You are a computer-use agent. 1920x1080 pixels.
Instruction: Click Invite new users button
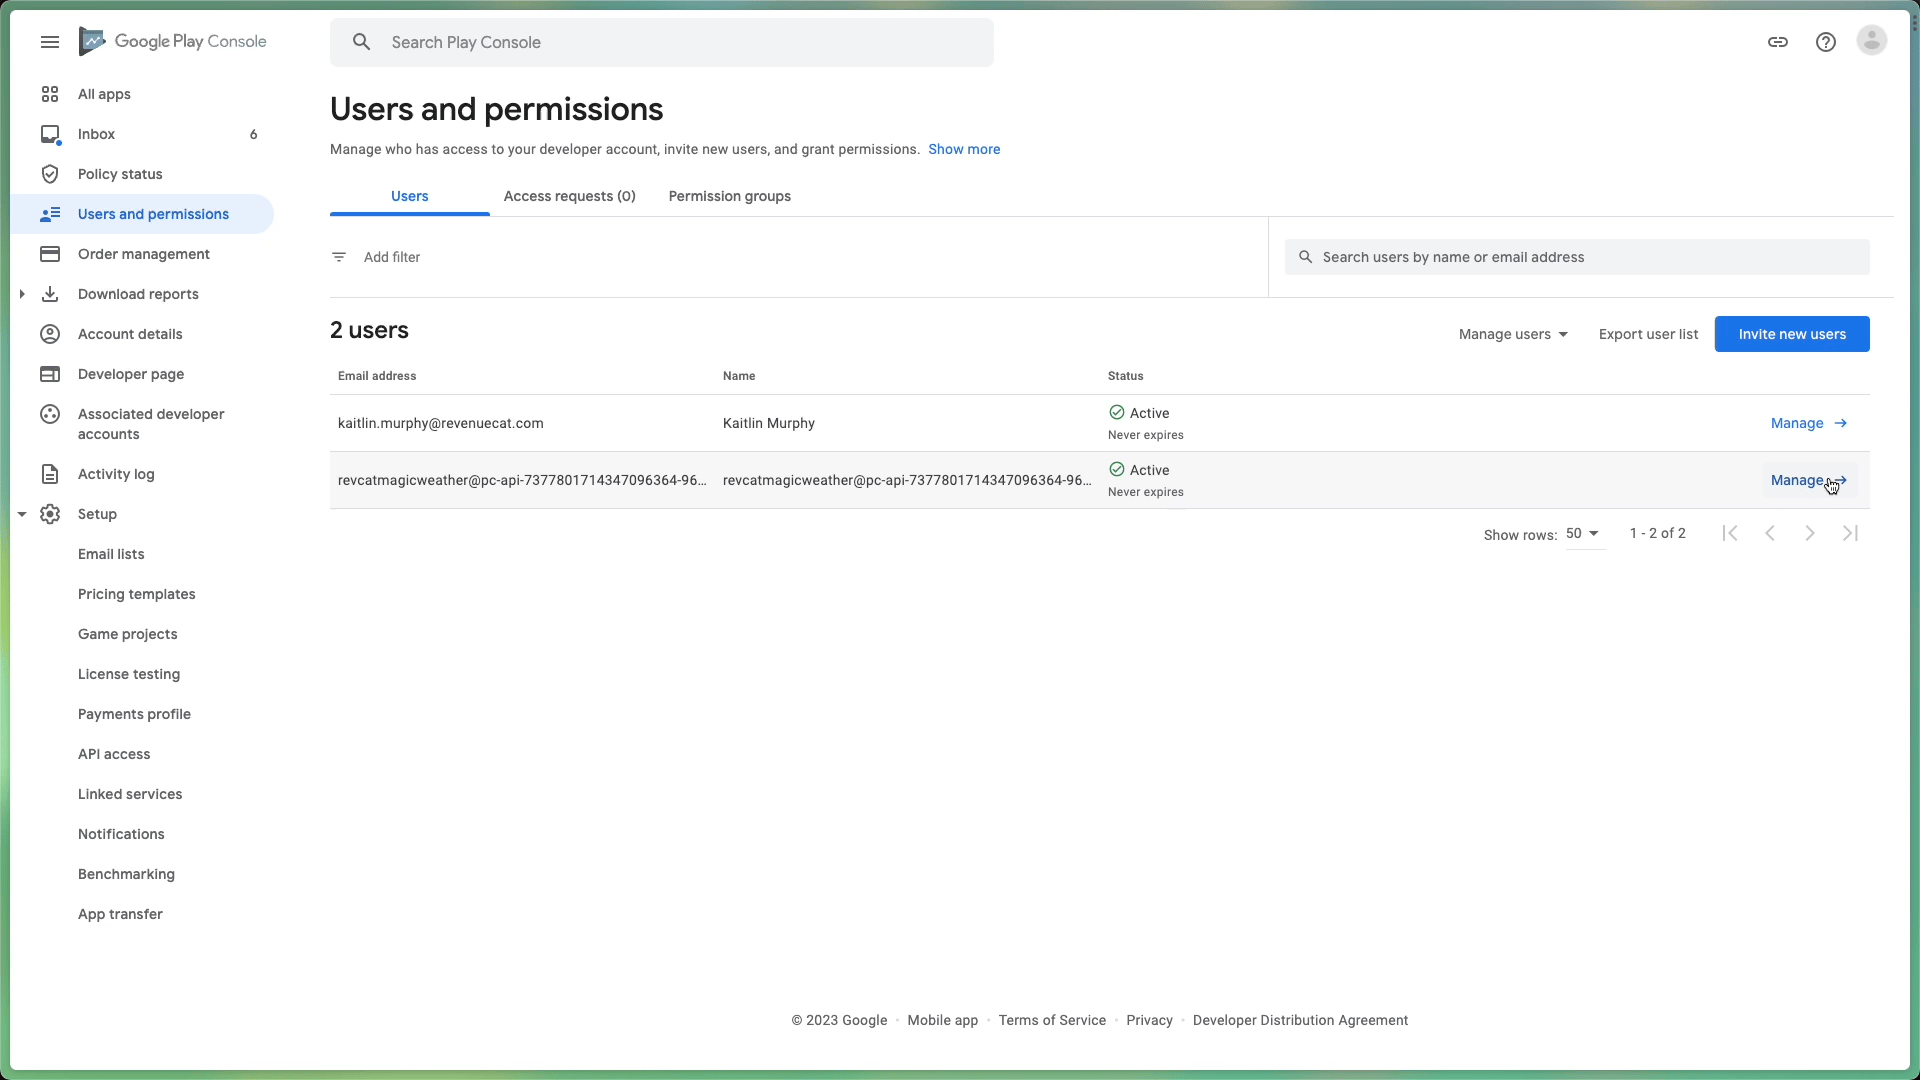point(1791,334)
